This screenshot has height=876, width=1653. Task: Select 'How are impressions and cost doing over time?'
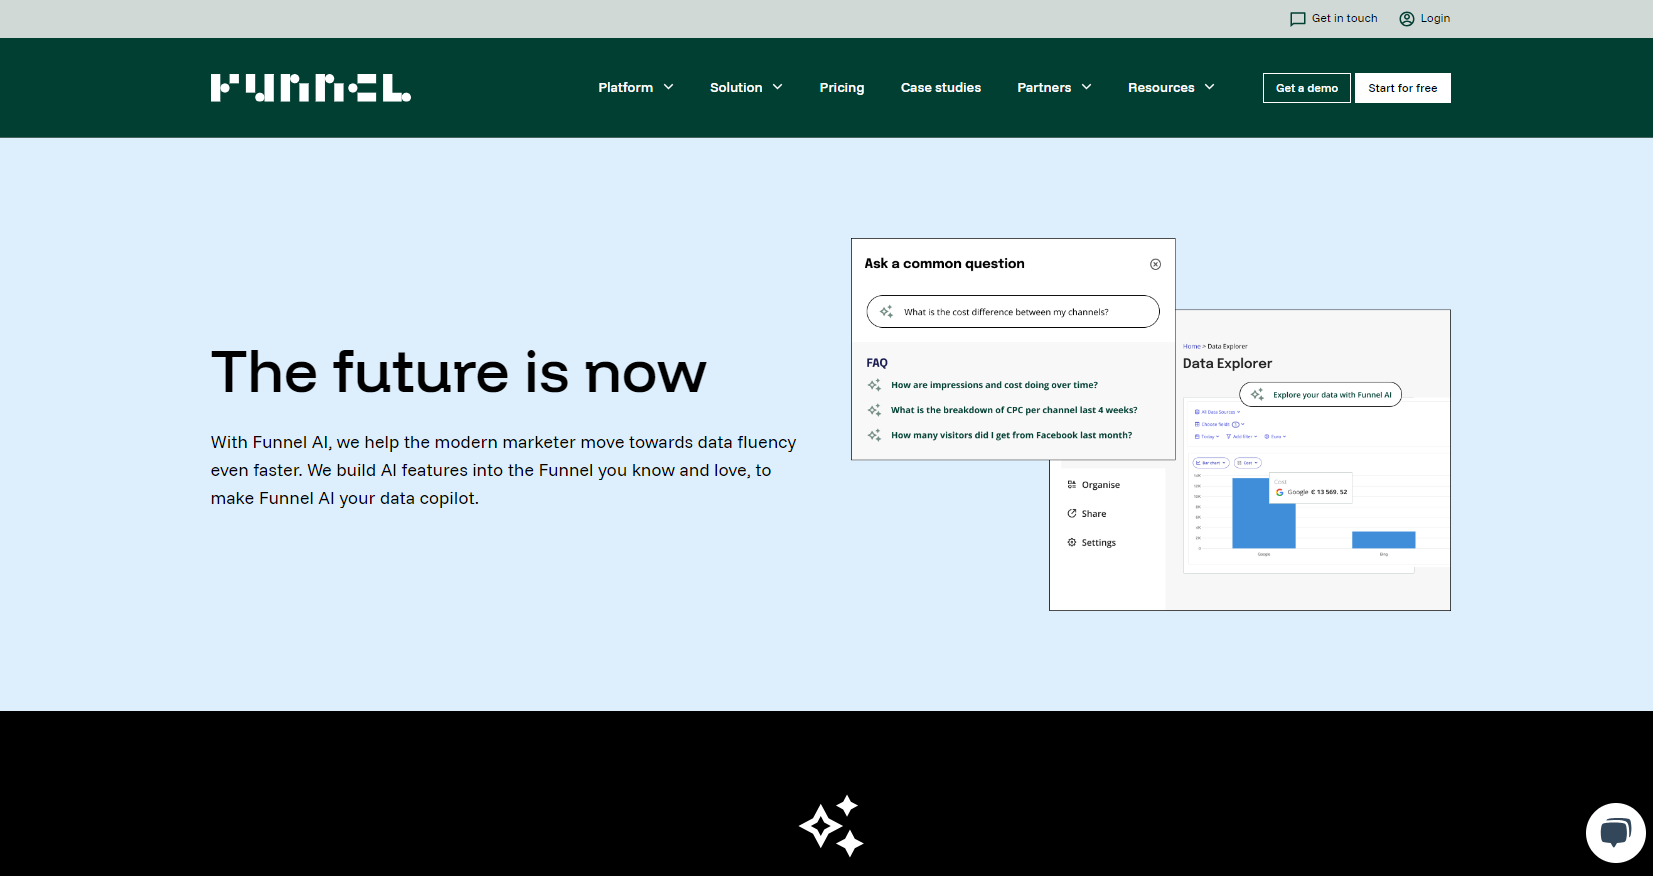coord(994,385)
